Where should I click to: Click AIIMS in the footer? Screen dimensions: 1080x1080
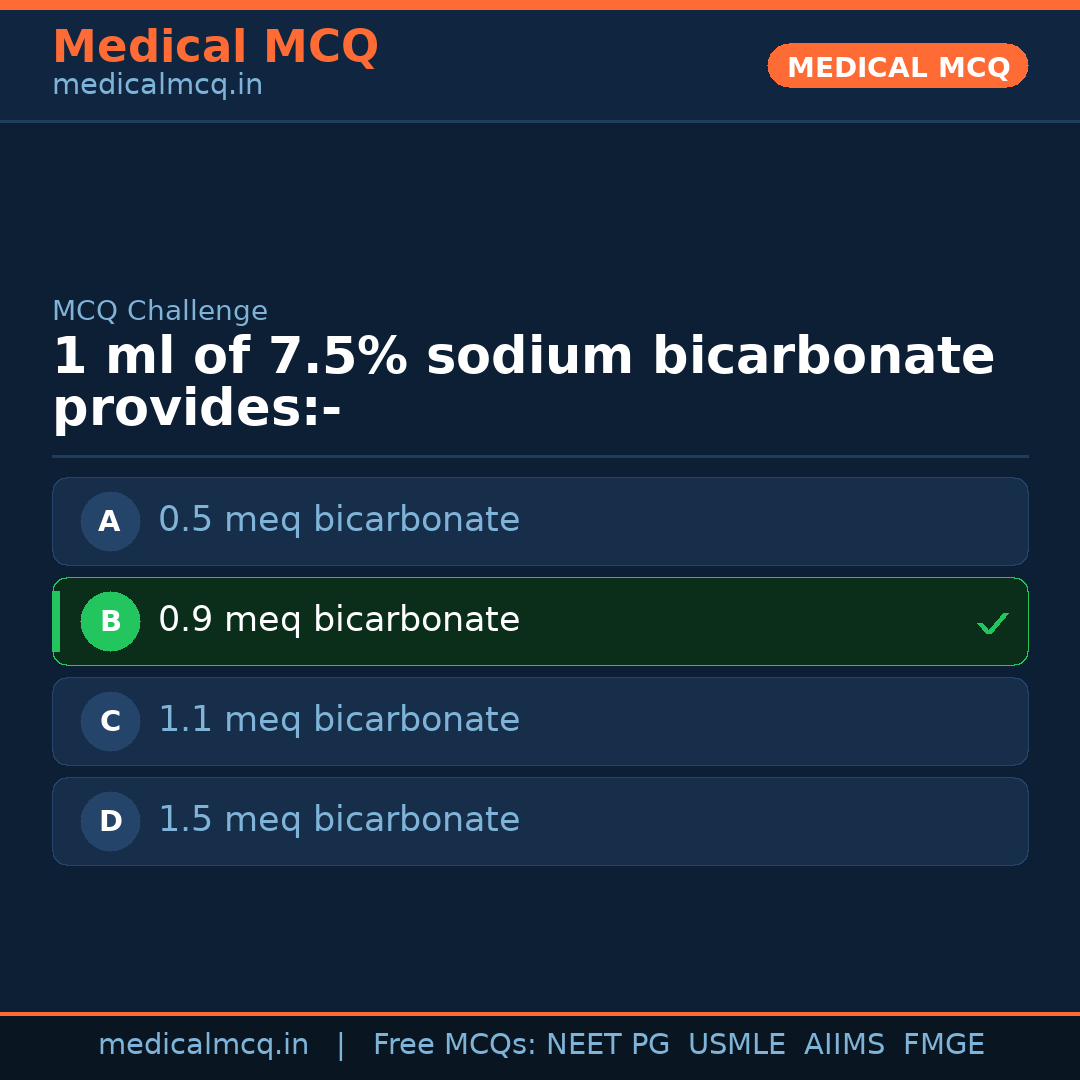coord(844,1045)
